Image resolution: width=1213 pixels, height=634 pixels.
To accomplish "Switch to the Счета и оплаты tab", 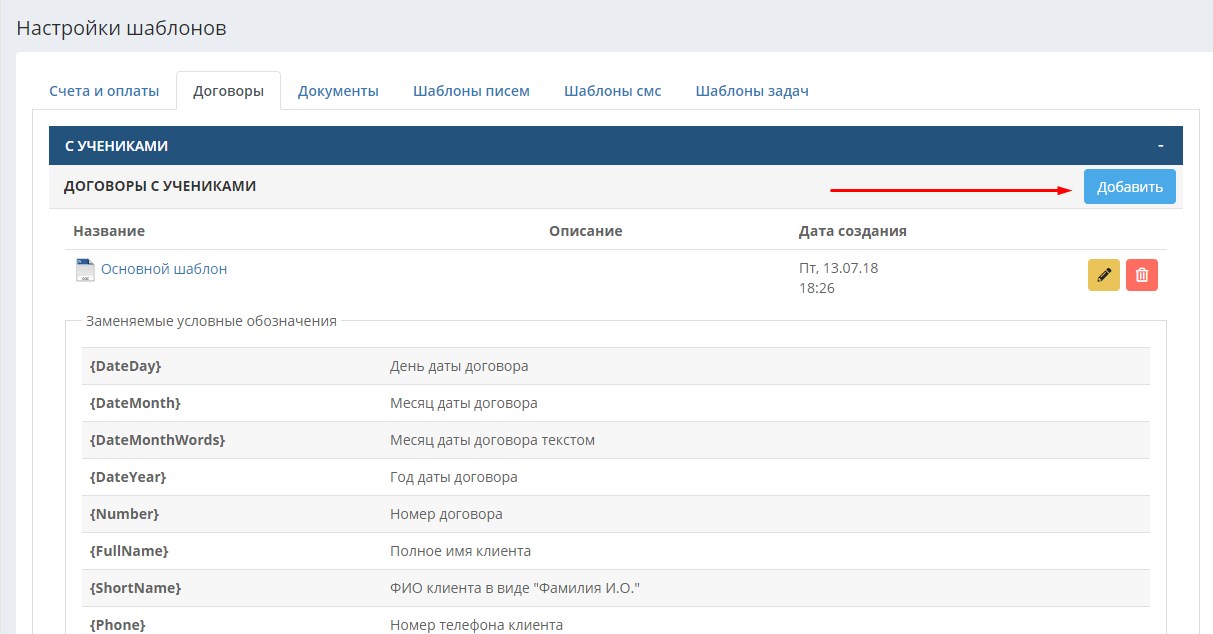I will click(x=104, y=91).
